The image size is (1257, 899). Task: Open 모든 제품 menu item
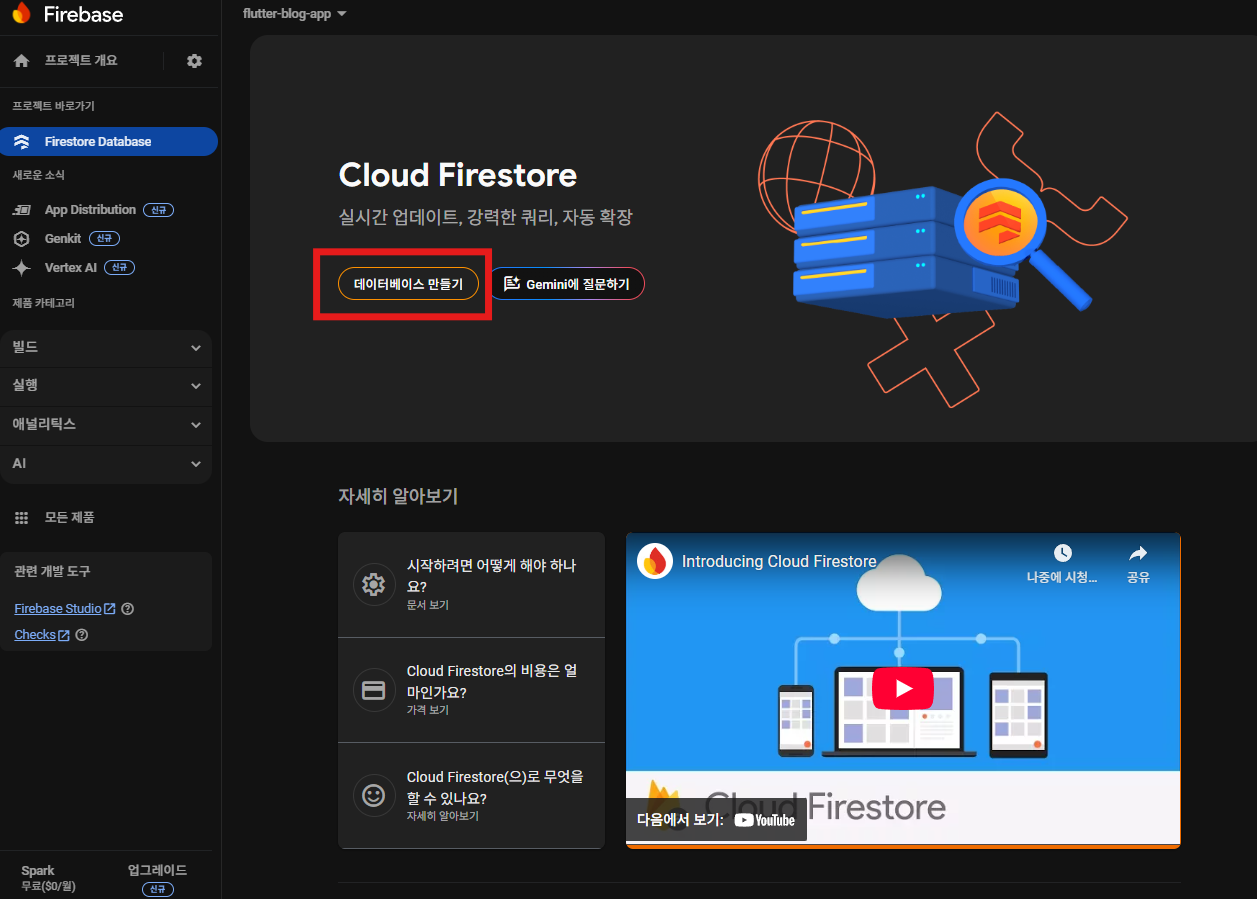pyautogui.click(x=69, y=518)
